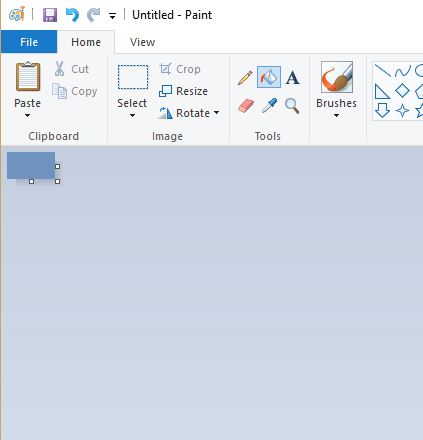This screenshot has height=440, width=423.
Task: Open the Brushes dropdown arrow
Action: [336, 116]
